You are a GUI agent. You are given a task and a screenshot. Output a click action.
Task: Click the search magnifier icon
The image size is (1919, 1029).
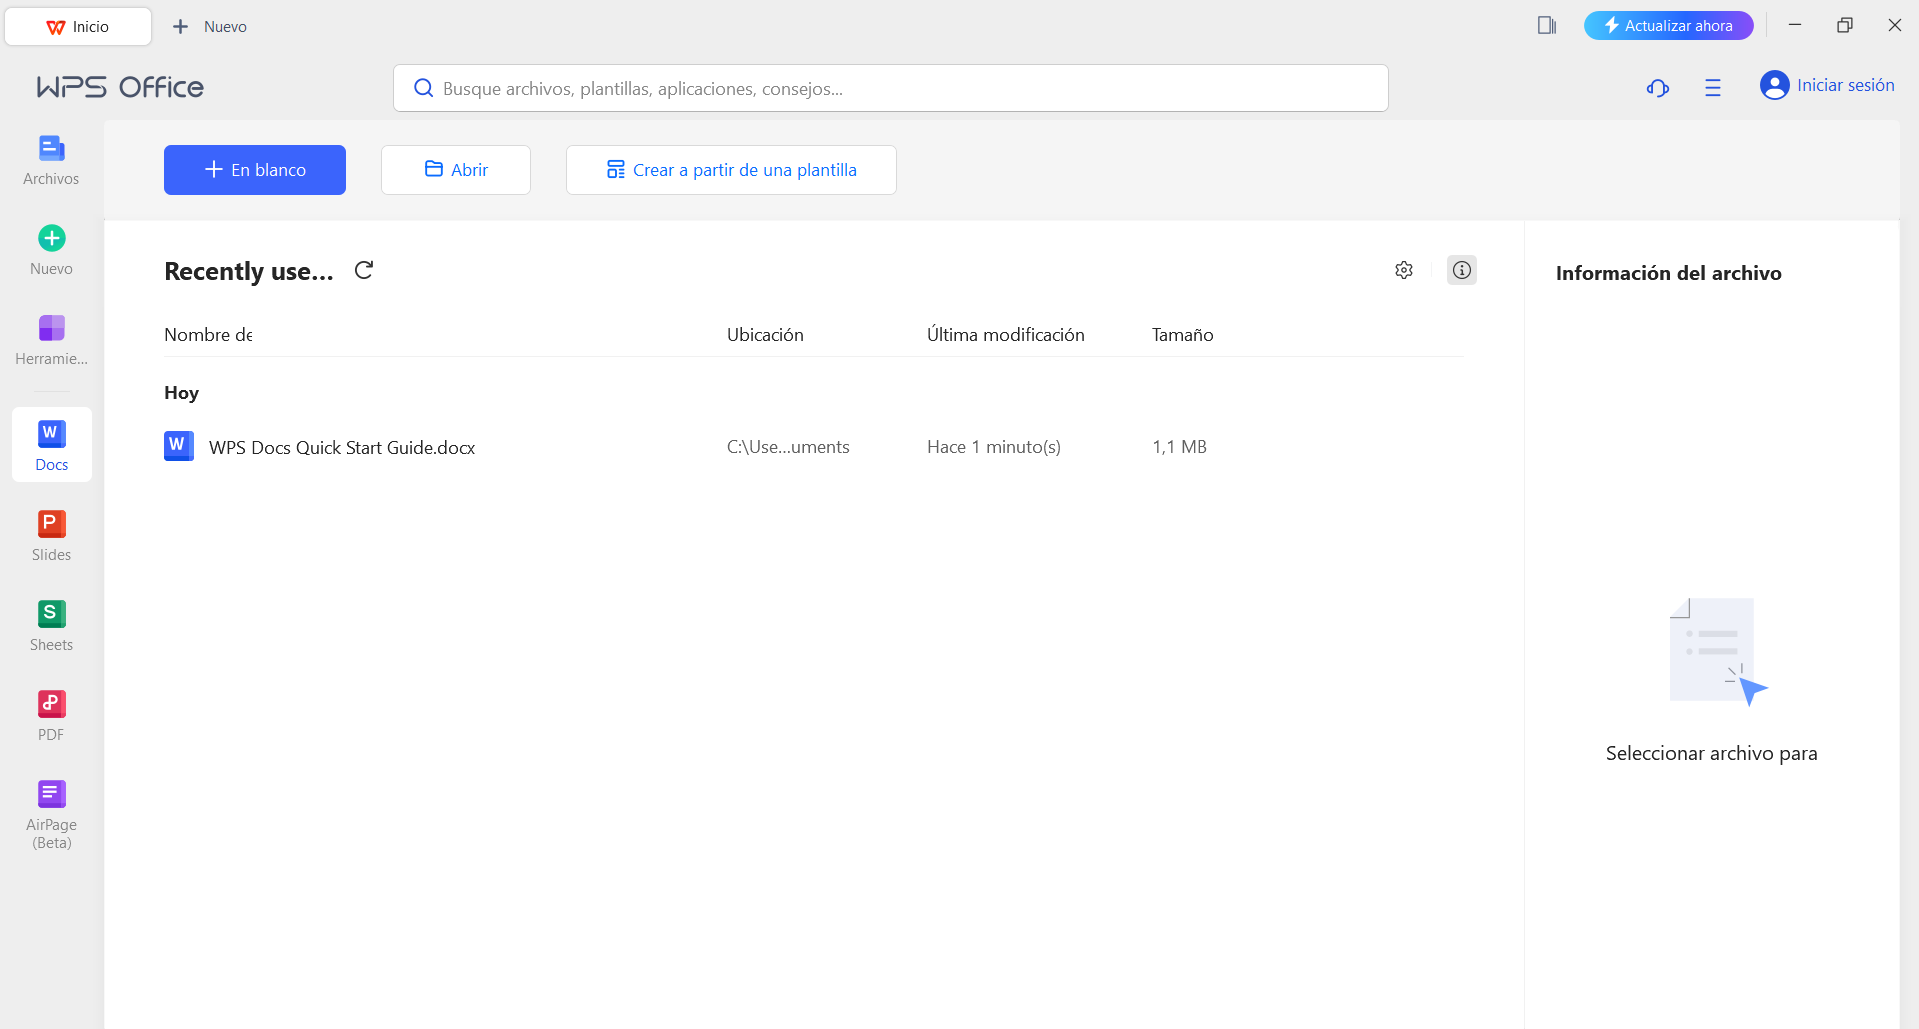tap(424, 88)
